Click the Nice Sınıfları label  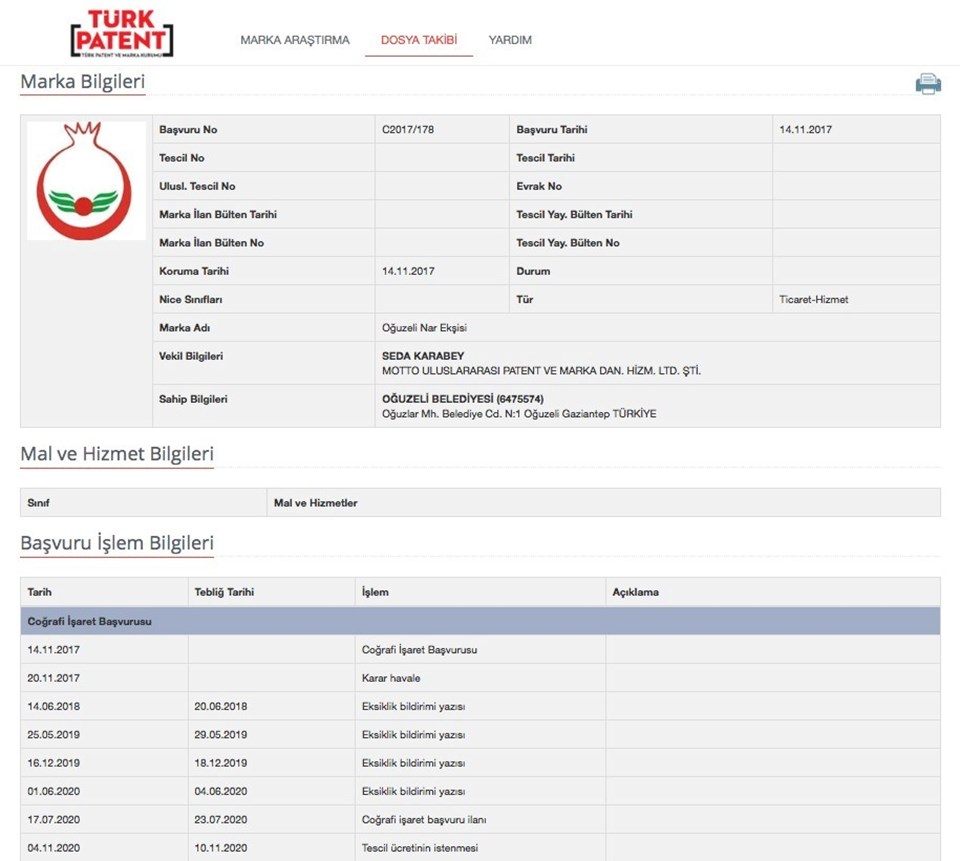click(x=190, y=299)
